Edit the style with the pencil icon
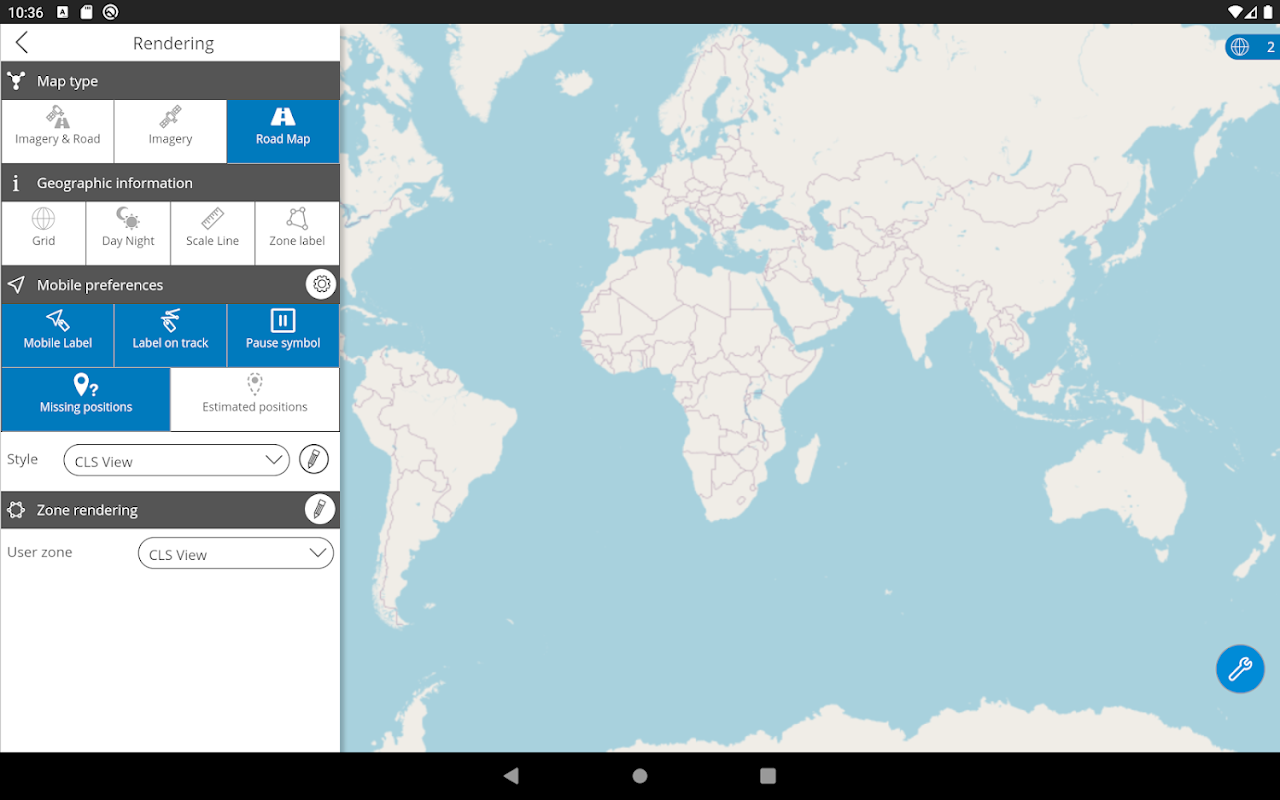Screen dimensions: 1280x800 pos(314,460)
